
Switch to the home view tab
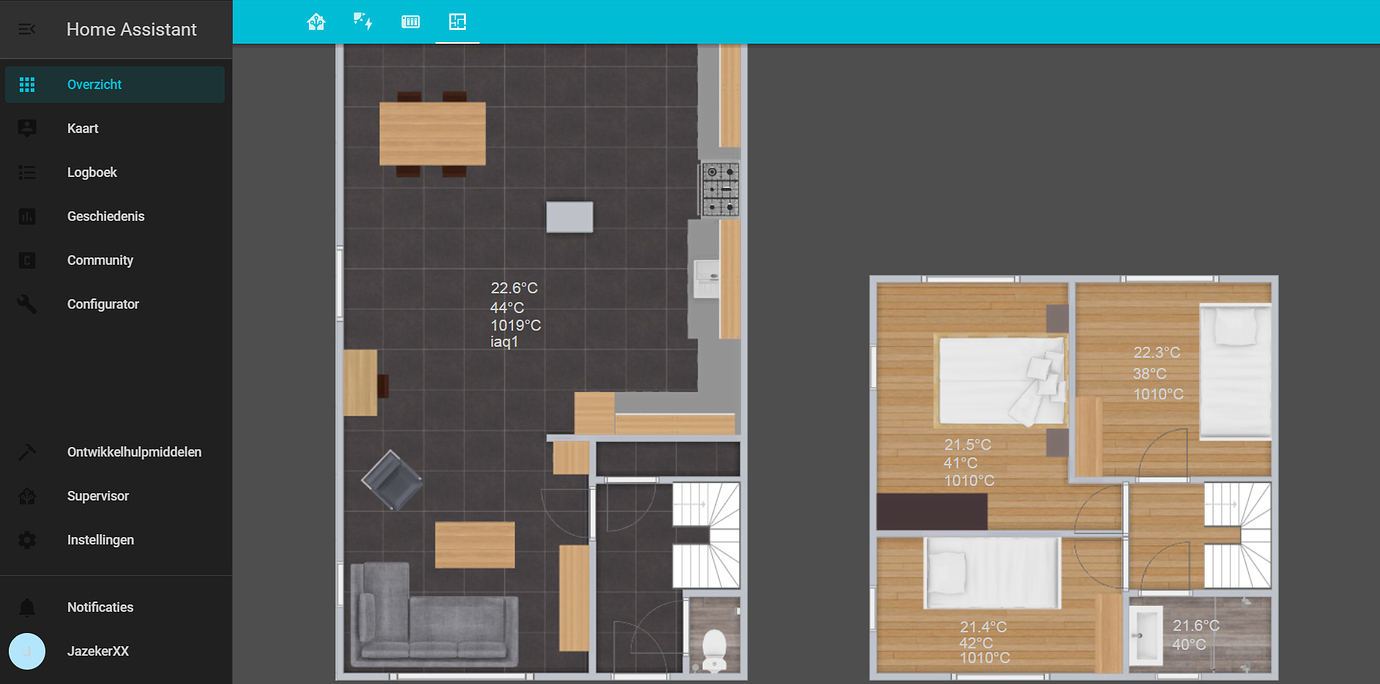316,20
